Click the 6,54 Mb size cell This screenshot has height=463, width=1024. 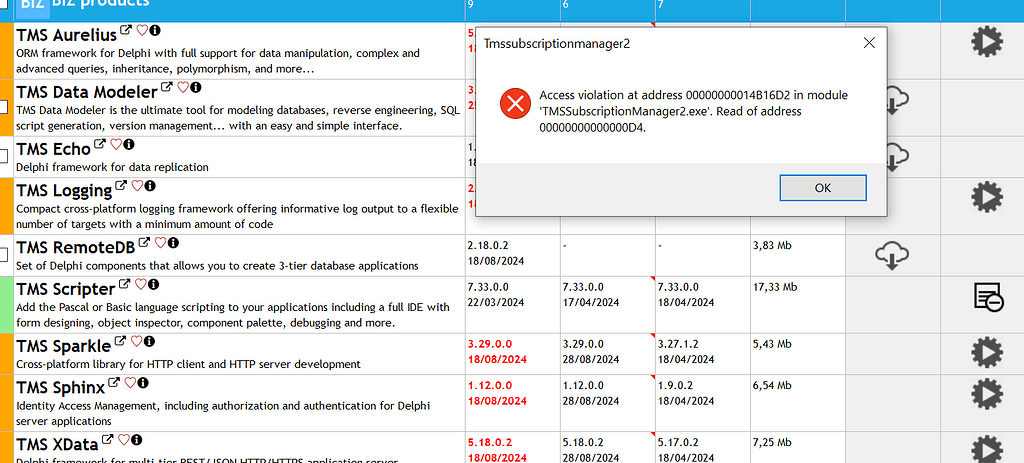798,402
